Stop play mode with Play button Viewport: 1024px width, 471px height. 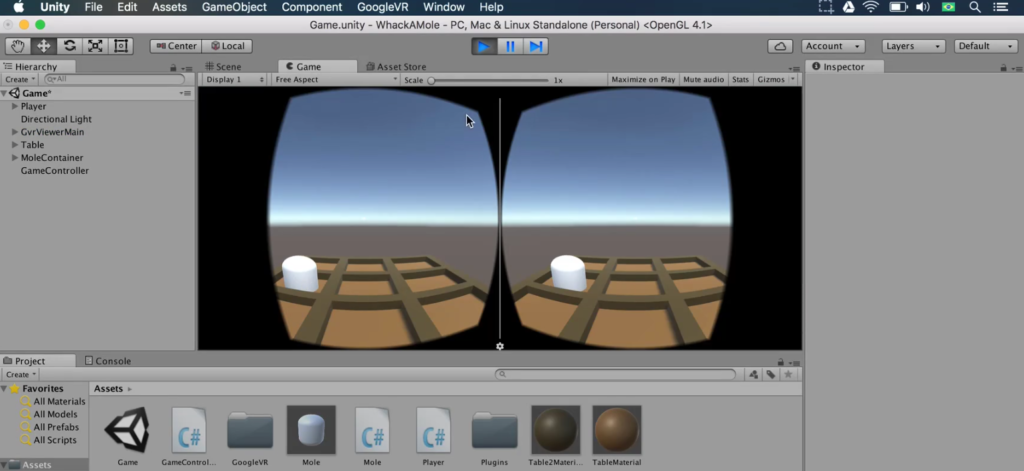[x=484, y=46]
